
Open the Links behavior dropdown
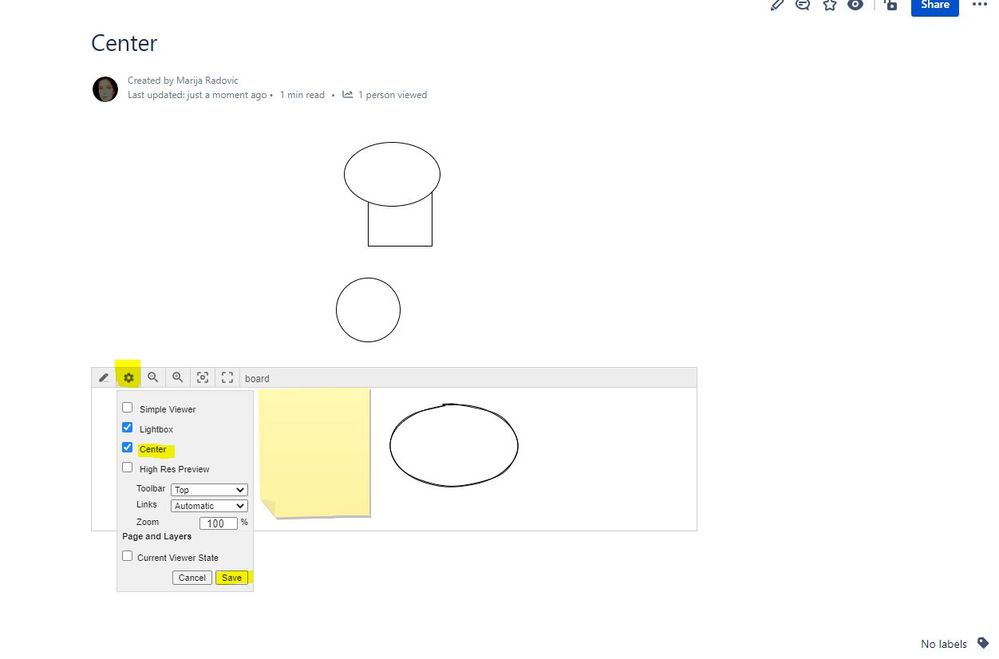coord(209,505)
